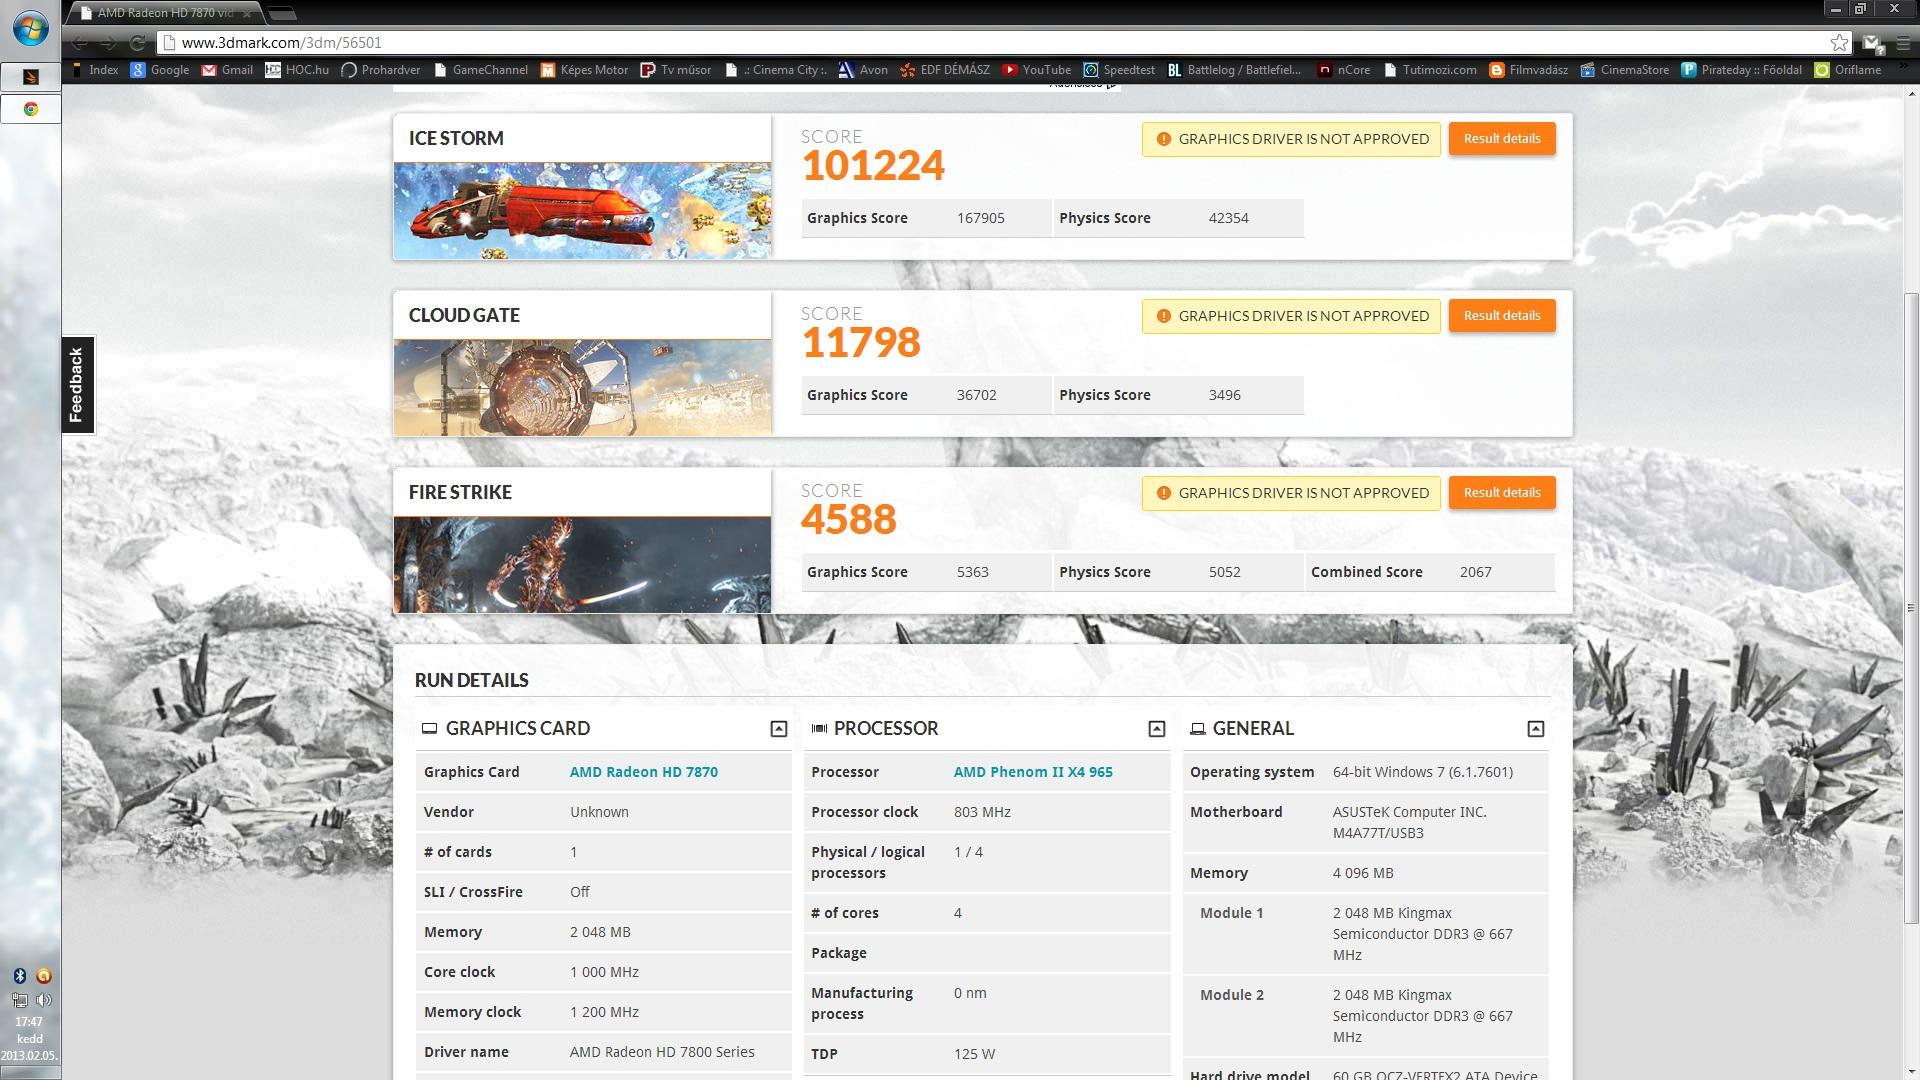Open the AMD Phenom II X4 965 link

click(x=1033, y=772)
